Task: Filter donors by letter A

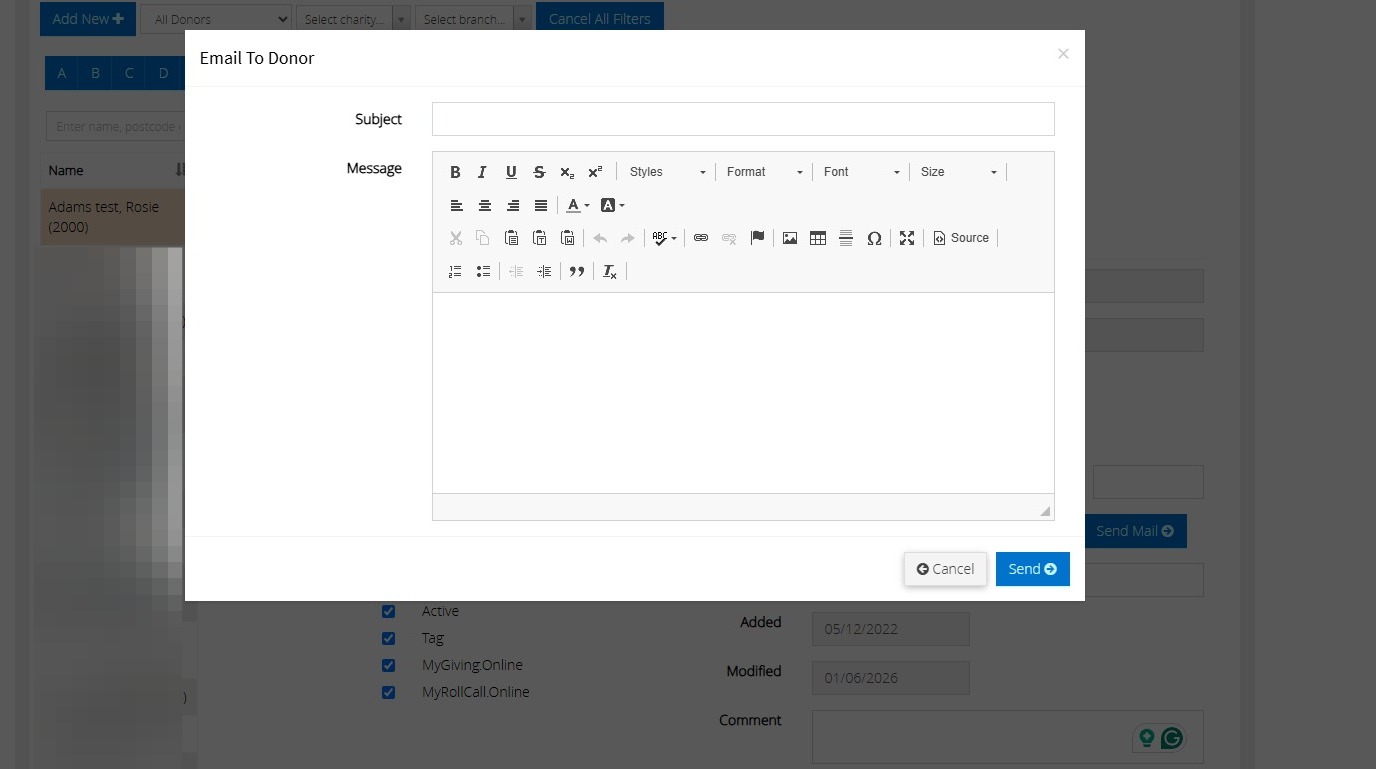Action: click(62, 73)
